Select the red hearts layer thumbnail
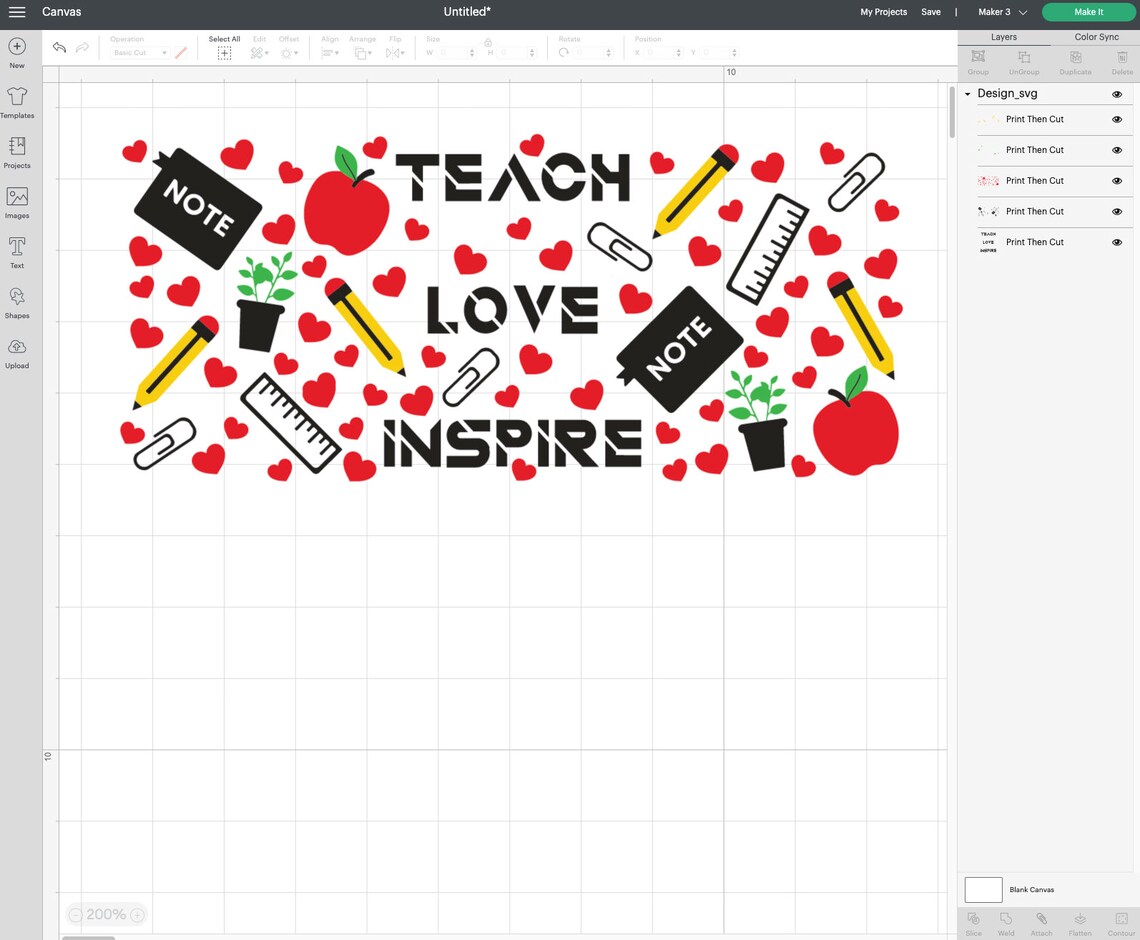This screenshot has width=1140, height=940. pyautogui.click(x=987, y=181)
